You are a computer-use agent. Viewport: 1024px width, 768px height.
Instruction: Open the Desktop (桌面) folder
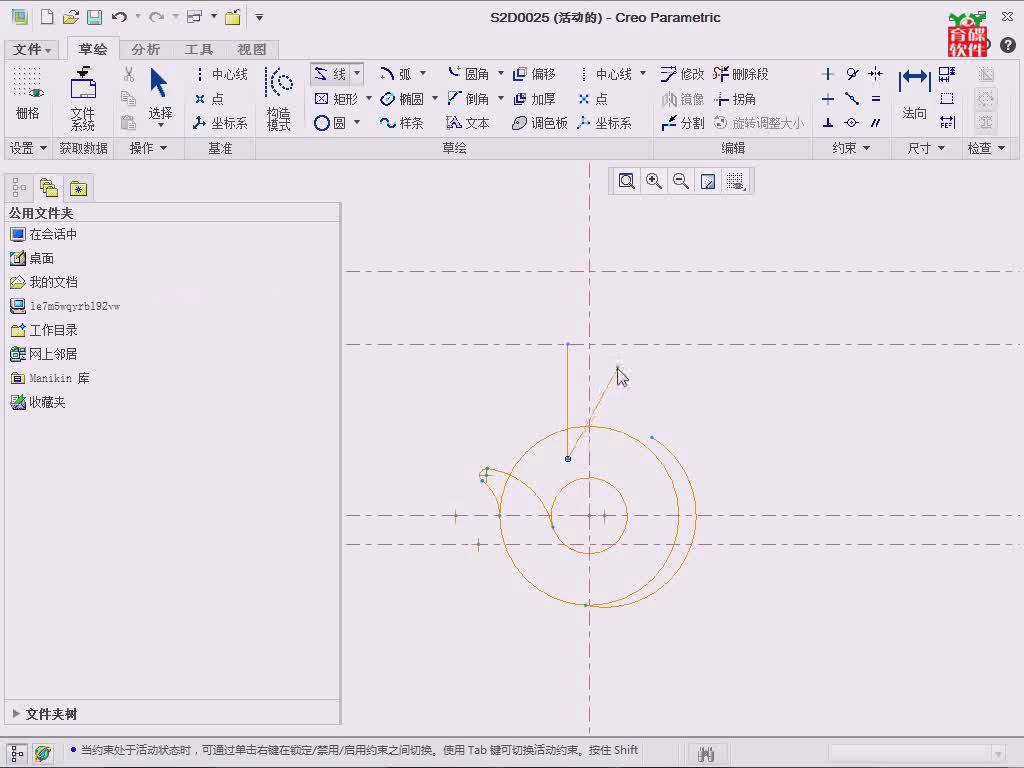pyautogui.click(x=33, y=259)
